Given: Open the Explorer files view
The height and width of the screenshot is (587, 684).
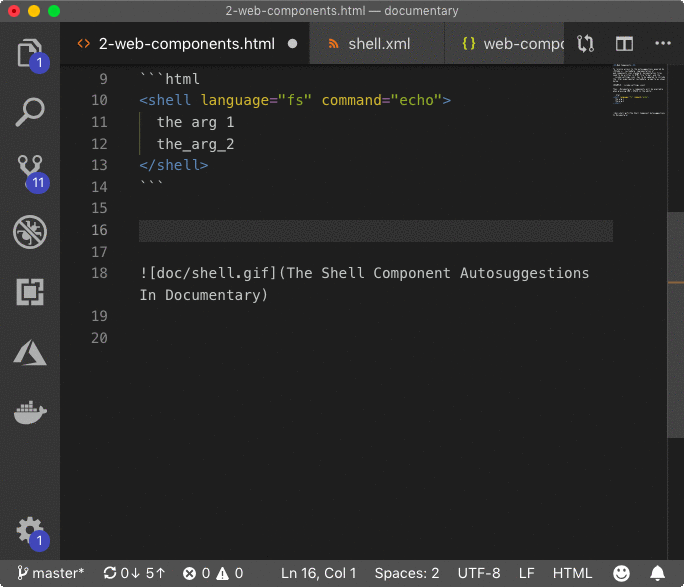Looking at the screenshot, I should point(30,53).
